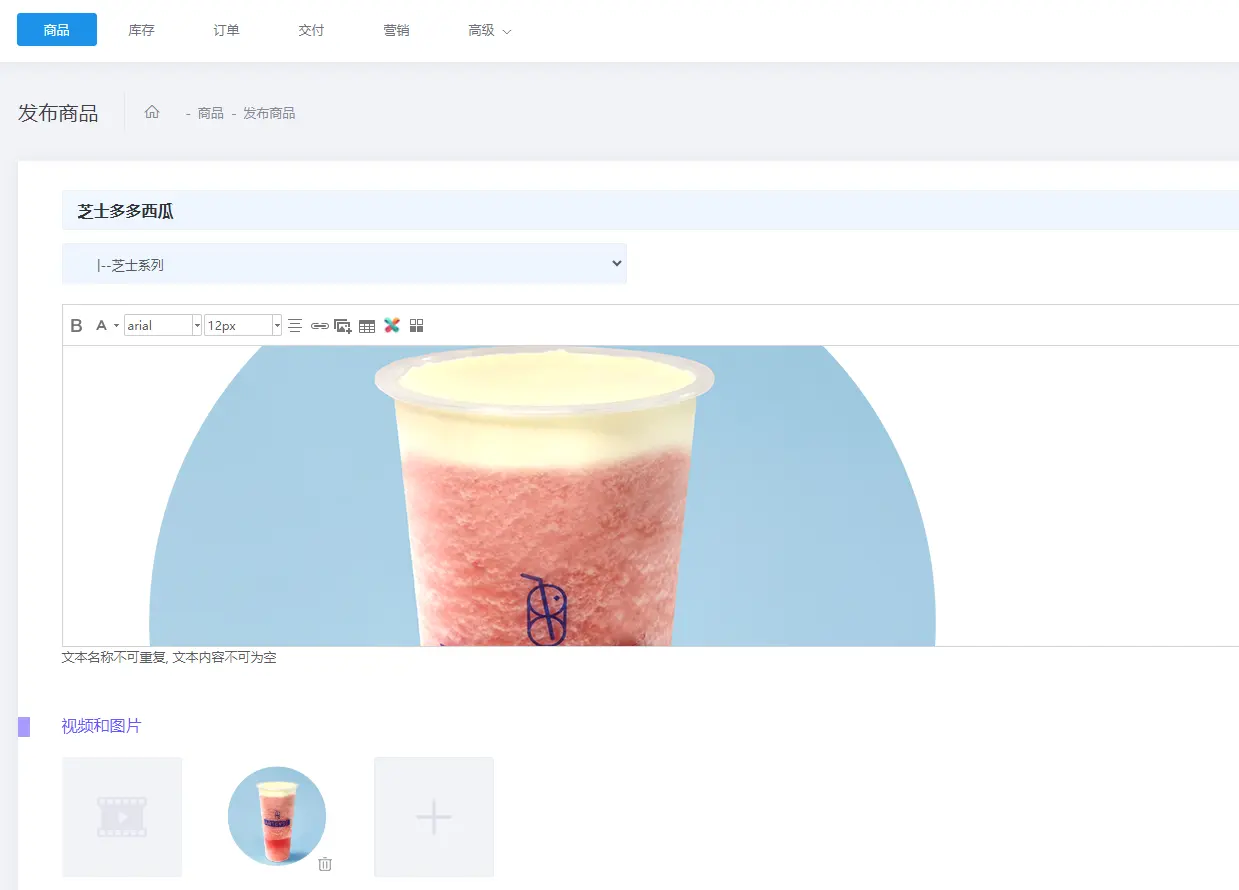Delete the uploaded drink image

pos(325,864)
